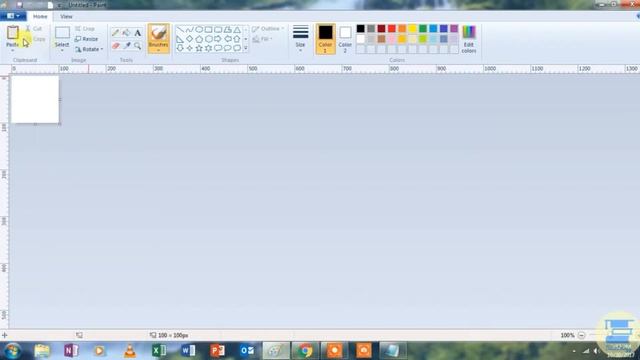Pick the green color swatch
Viewport: 640px width, 360px height.
click(x=423, y=29)
